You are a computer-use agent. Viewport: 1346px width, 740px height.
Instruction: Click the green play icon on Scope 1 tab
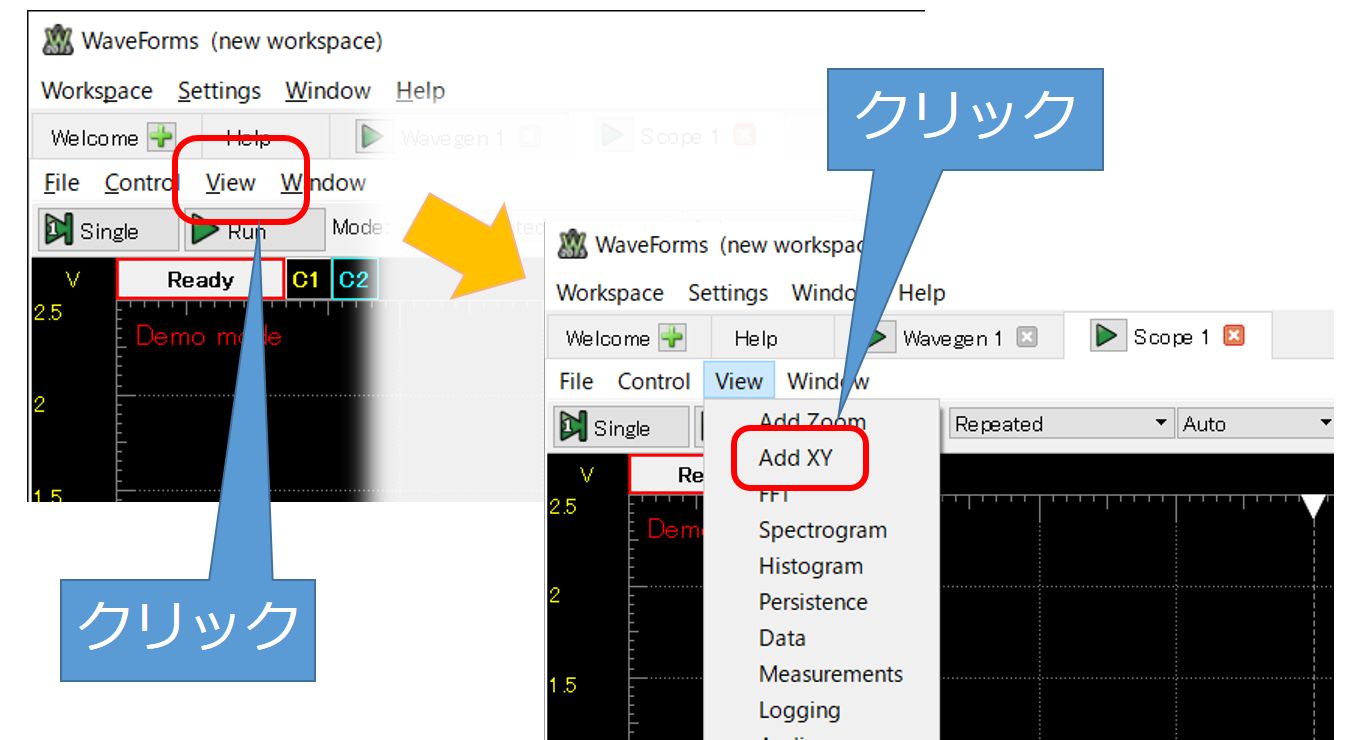pos(1106,336)
